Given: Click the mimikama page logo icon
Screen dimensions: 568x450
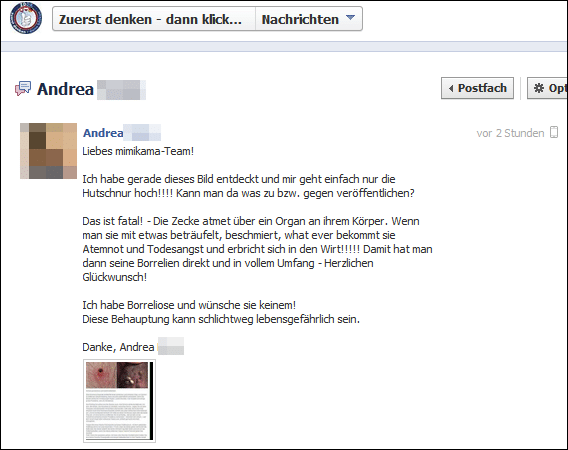Looking at the screenshot, I should coord(26,18).
